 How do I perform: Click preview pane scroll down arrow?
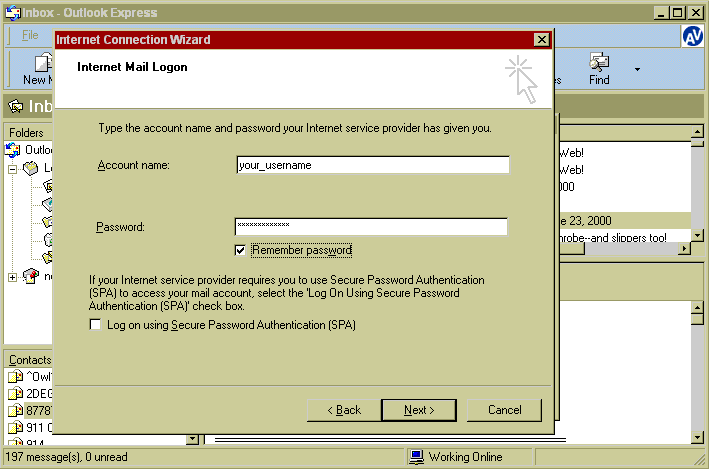point(697,437)
